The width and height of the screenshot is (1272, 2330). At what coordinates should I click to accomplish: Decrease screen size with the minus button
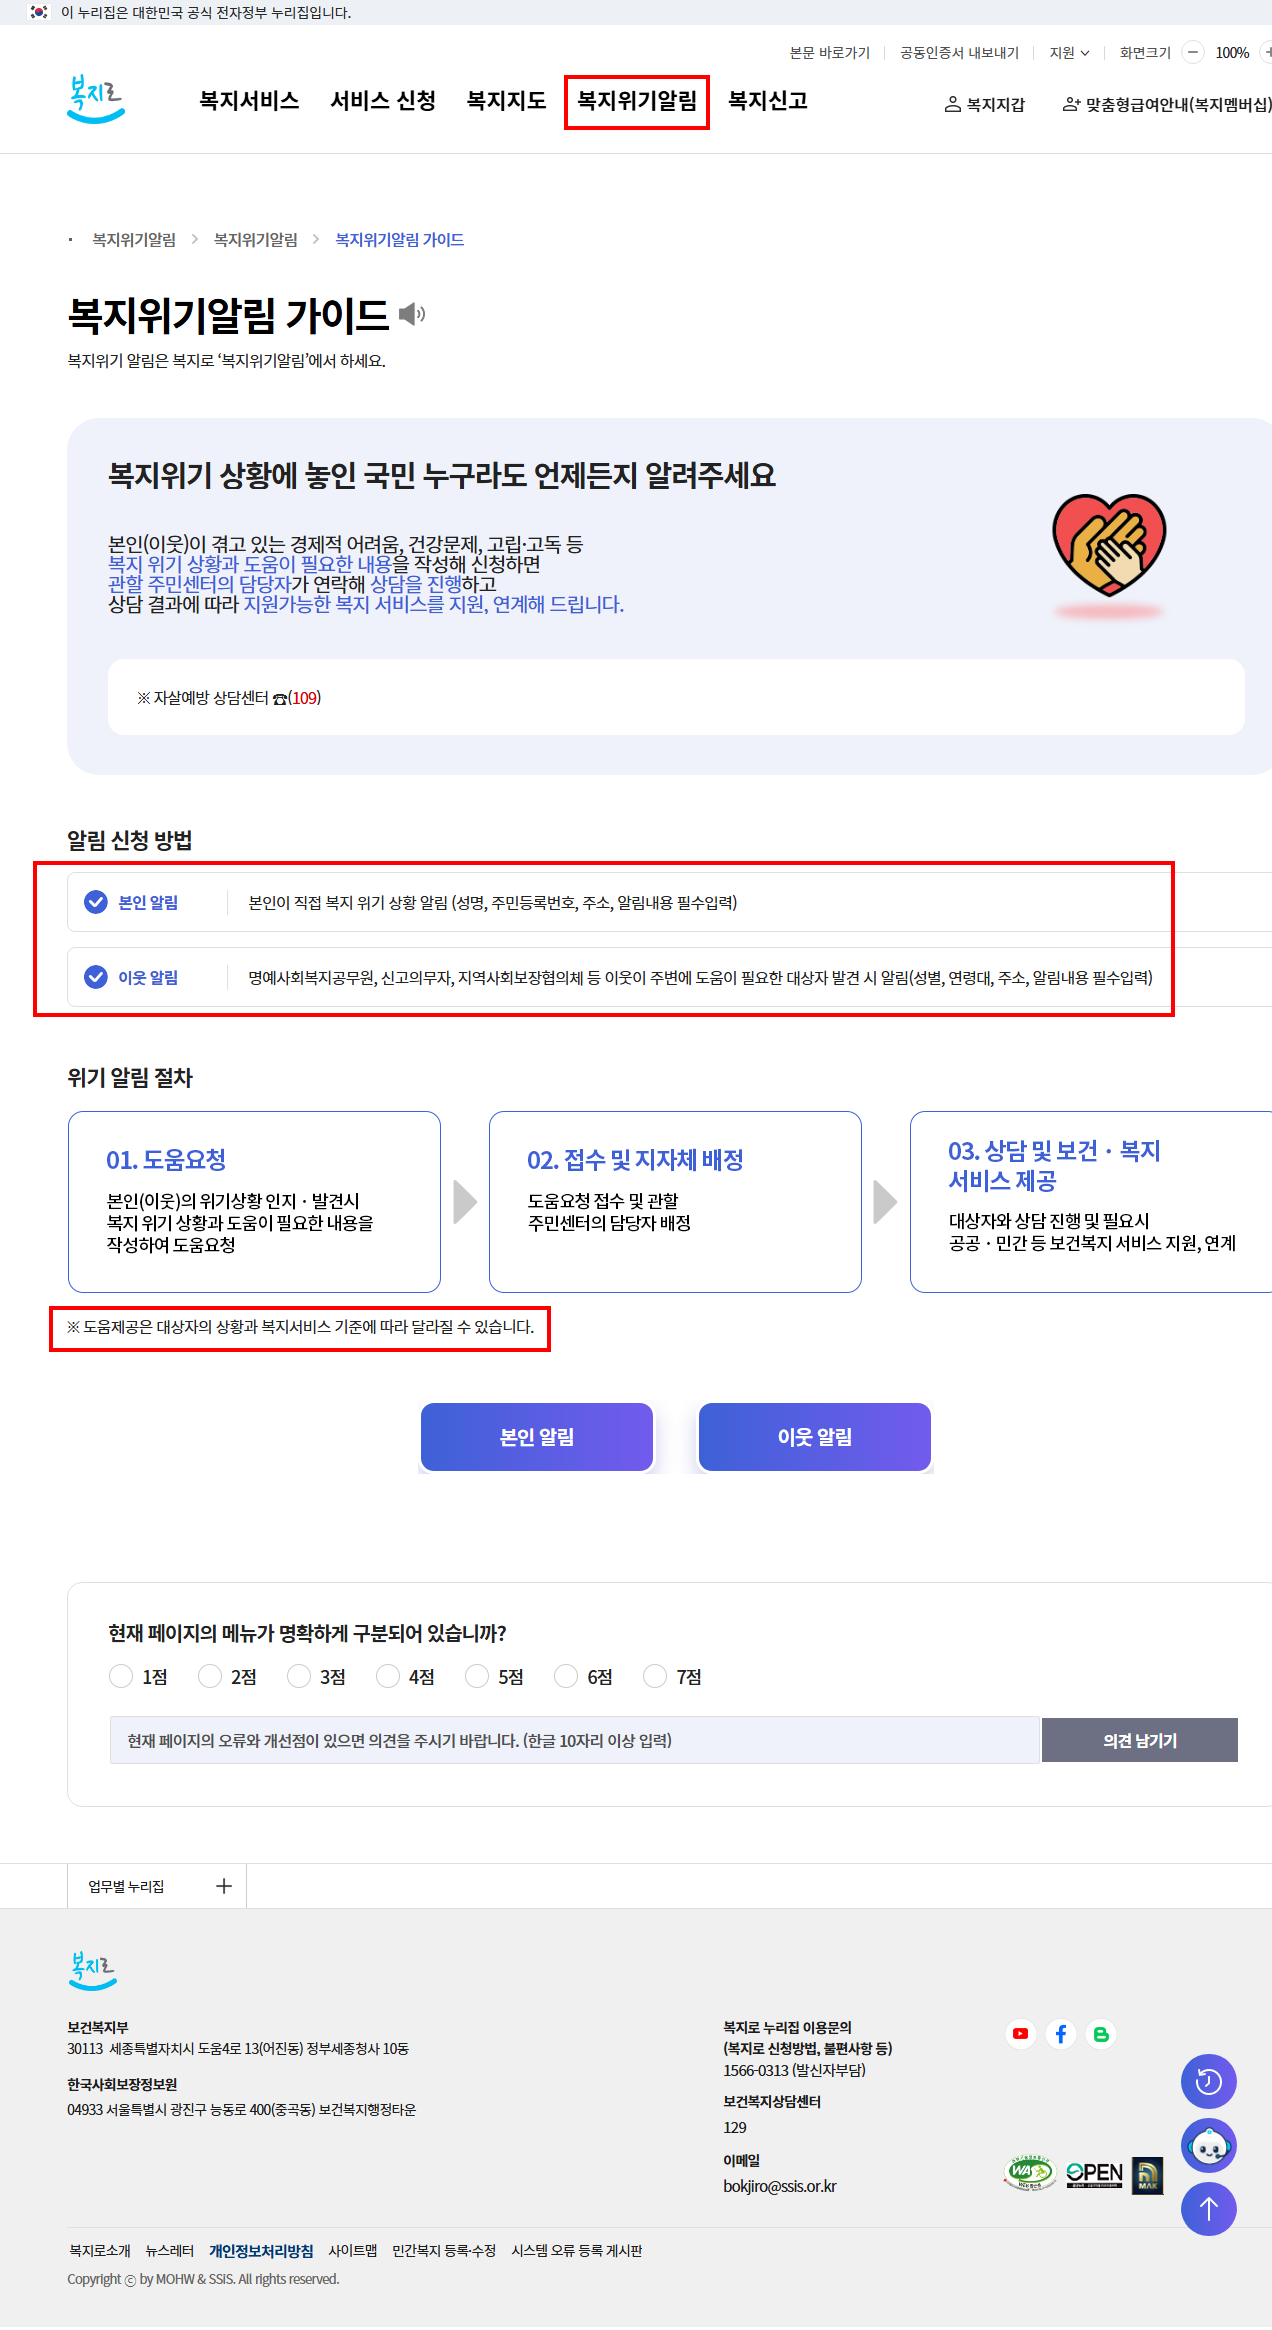pos(1193,52)
